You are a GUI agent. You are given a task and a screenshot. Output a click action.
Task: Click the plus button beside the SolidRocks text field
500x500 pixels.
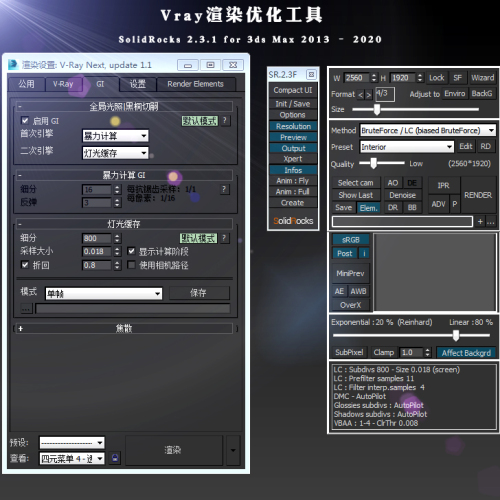click(x=480, y=221)
